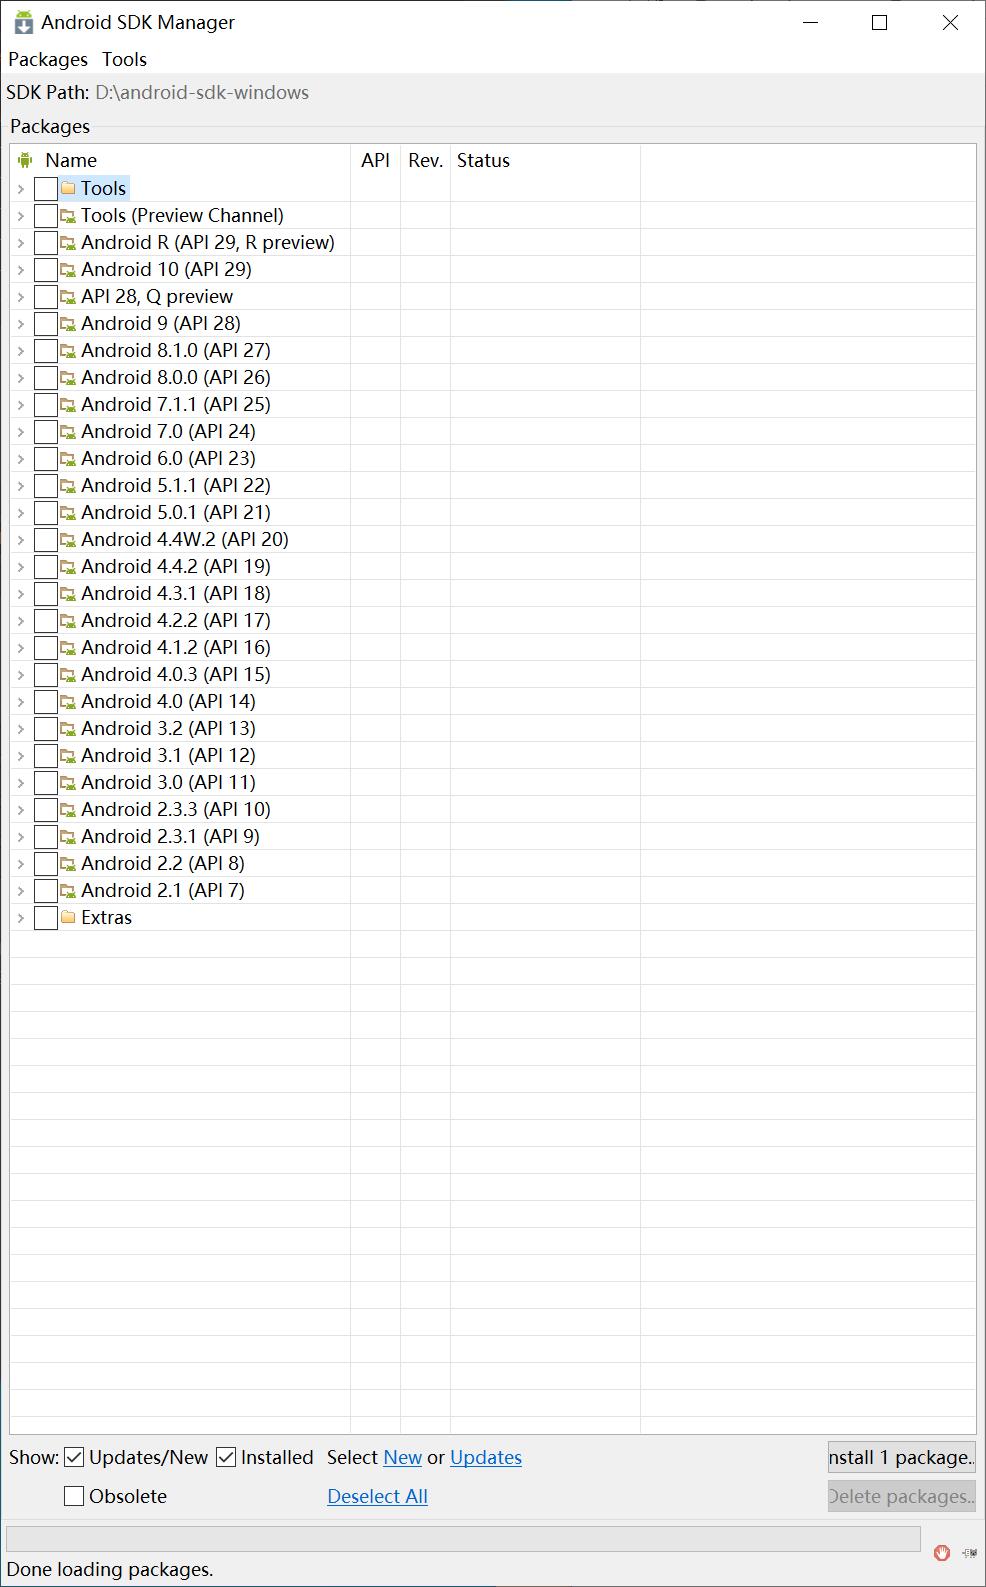Click the Android SDK Manager title bar icon
986x1587 pixels.
[23, 22]
